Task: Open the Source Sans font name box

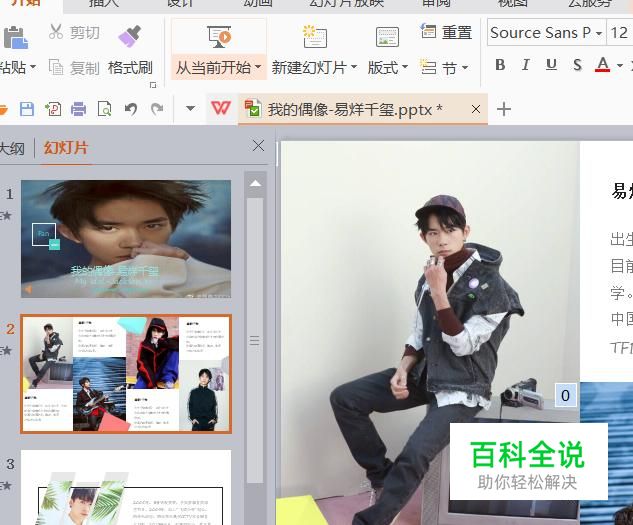Action: (x=540, y=32)
